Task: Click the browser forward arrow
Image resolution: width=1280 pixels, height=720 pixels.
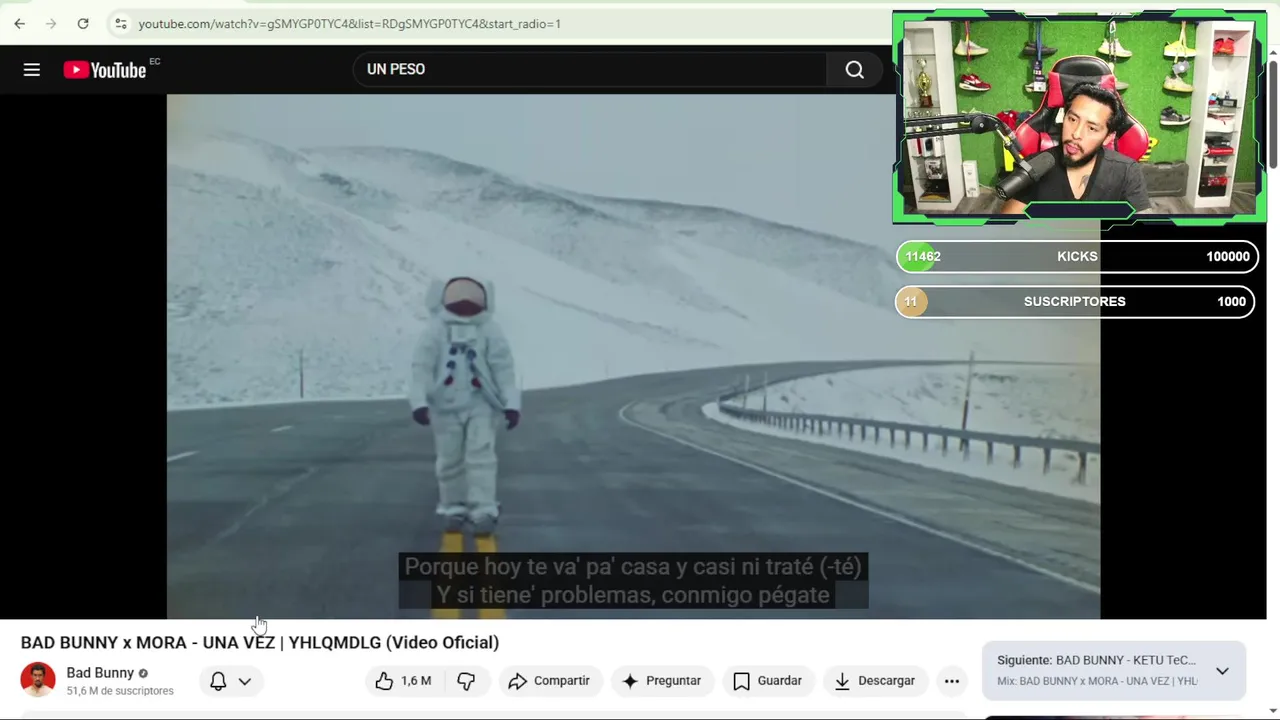Action: click(x=51, y=23)
